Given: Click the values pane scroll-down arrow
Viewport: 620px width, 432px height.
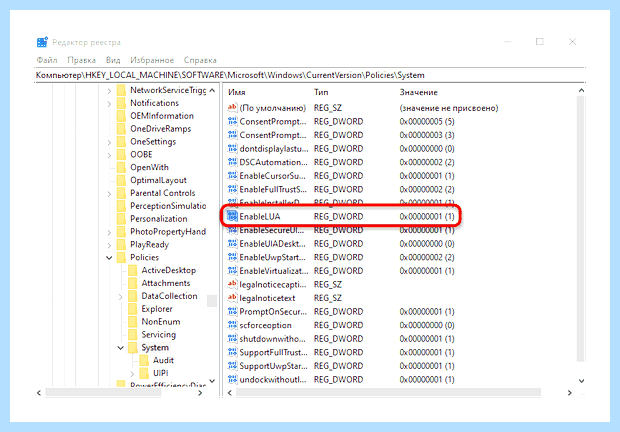Looking at the screenshot, I should (581, 381).
